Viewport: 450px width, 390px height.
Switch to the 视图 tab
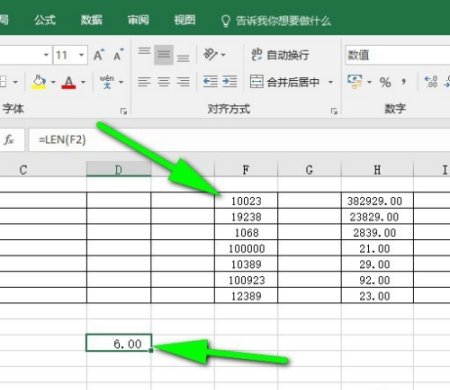pyautogui.click(x=185, y=20)
